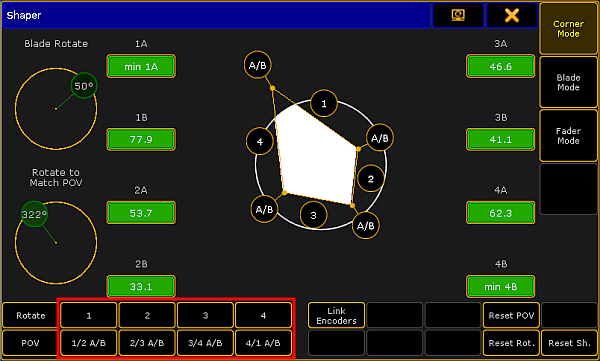The height and width of the screenshot is (361, 600).
Task: Switch to Blade Mode
Action: [568, 82]
